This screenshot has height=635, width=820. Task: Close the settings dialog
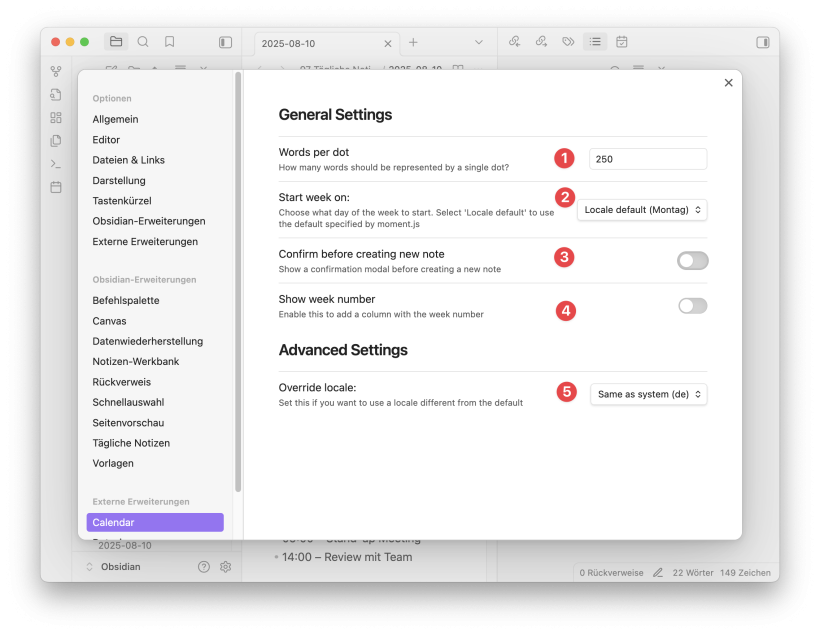coord(728,83)
